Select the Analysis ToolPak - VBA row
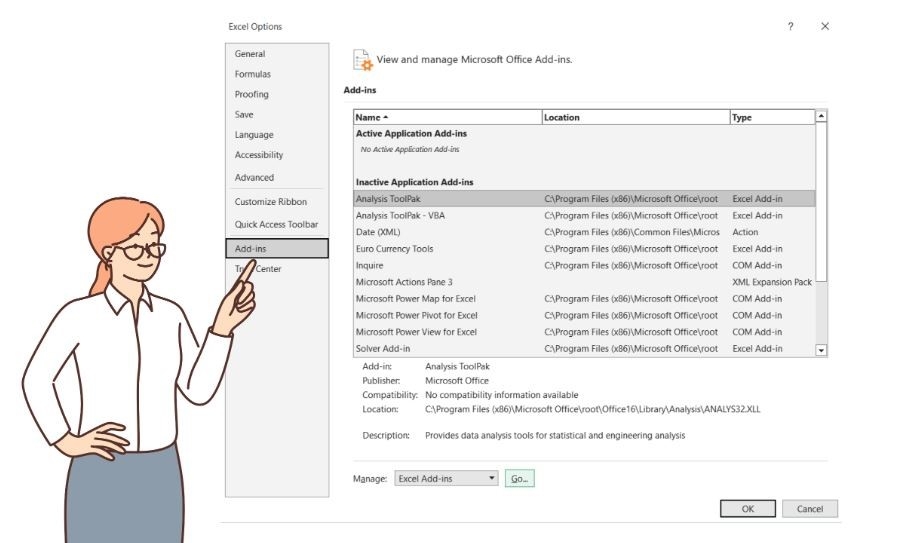The height and width of the screenshot is (543, 900). [x=584, y=215]
